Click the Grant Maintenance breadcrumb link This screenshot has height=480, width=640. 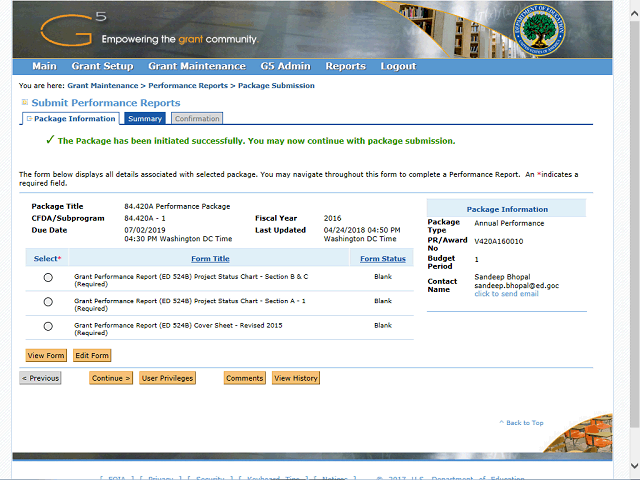coord(103,85)
